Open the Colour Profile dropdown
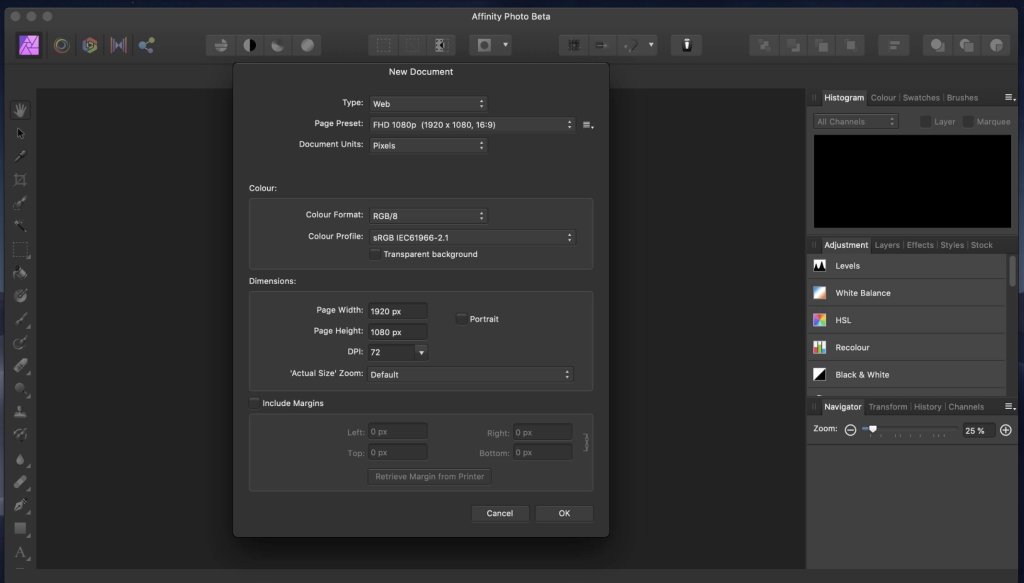The width and height of the screenshot is (1024, 583). (x=472, y=238)
